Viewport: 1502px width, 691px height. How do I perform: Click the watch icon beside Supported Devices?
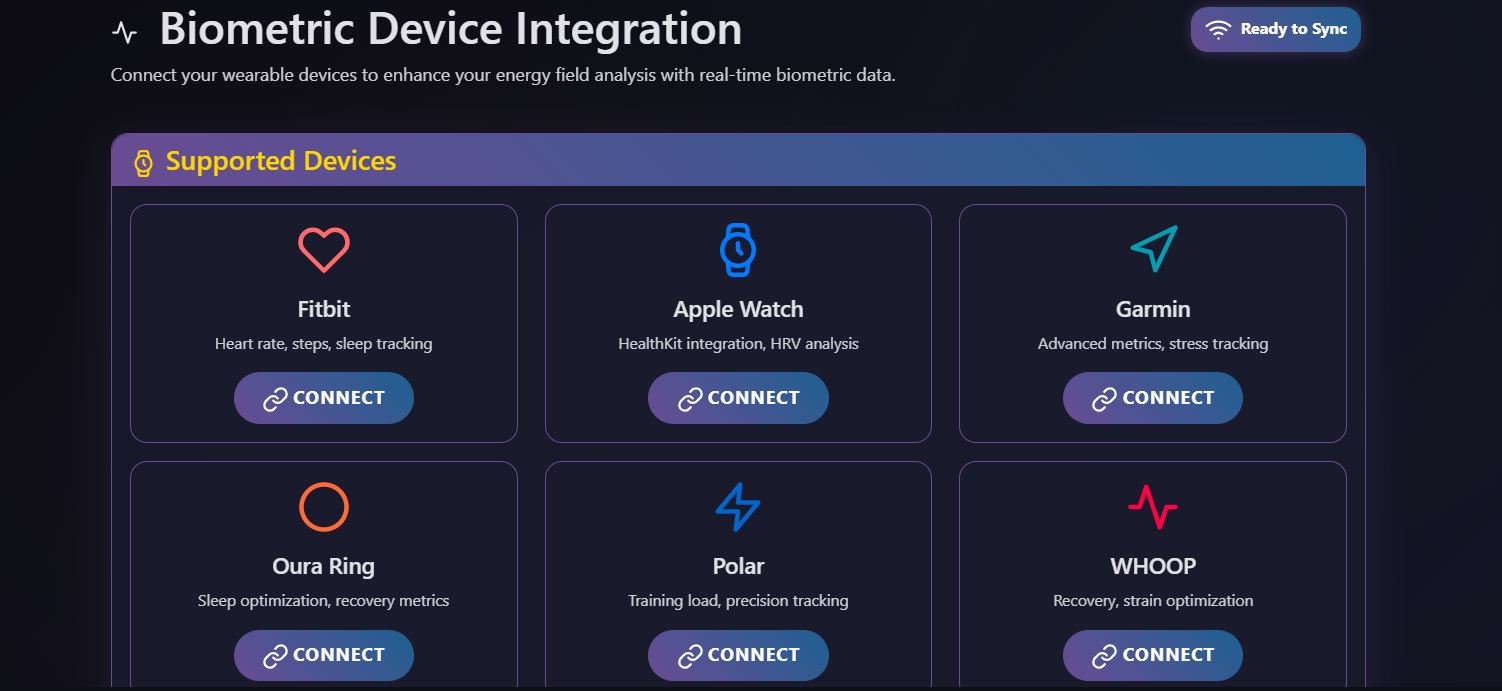[144, 162]
